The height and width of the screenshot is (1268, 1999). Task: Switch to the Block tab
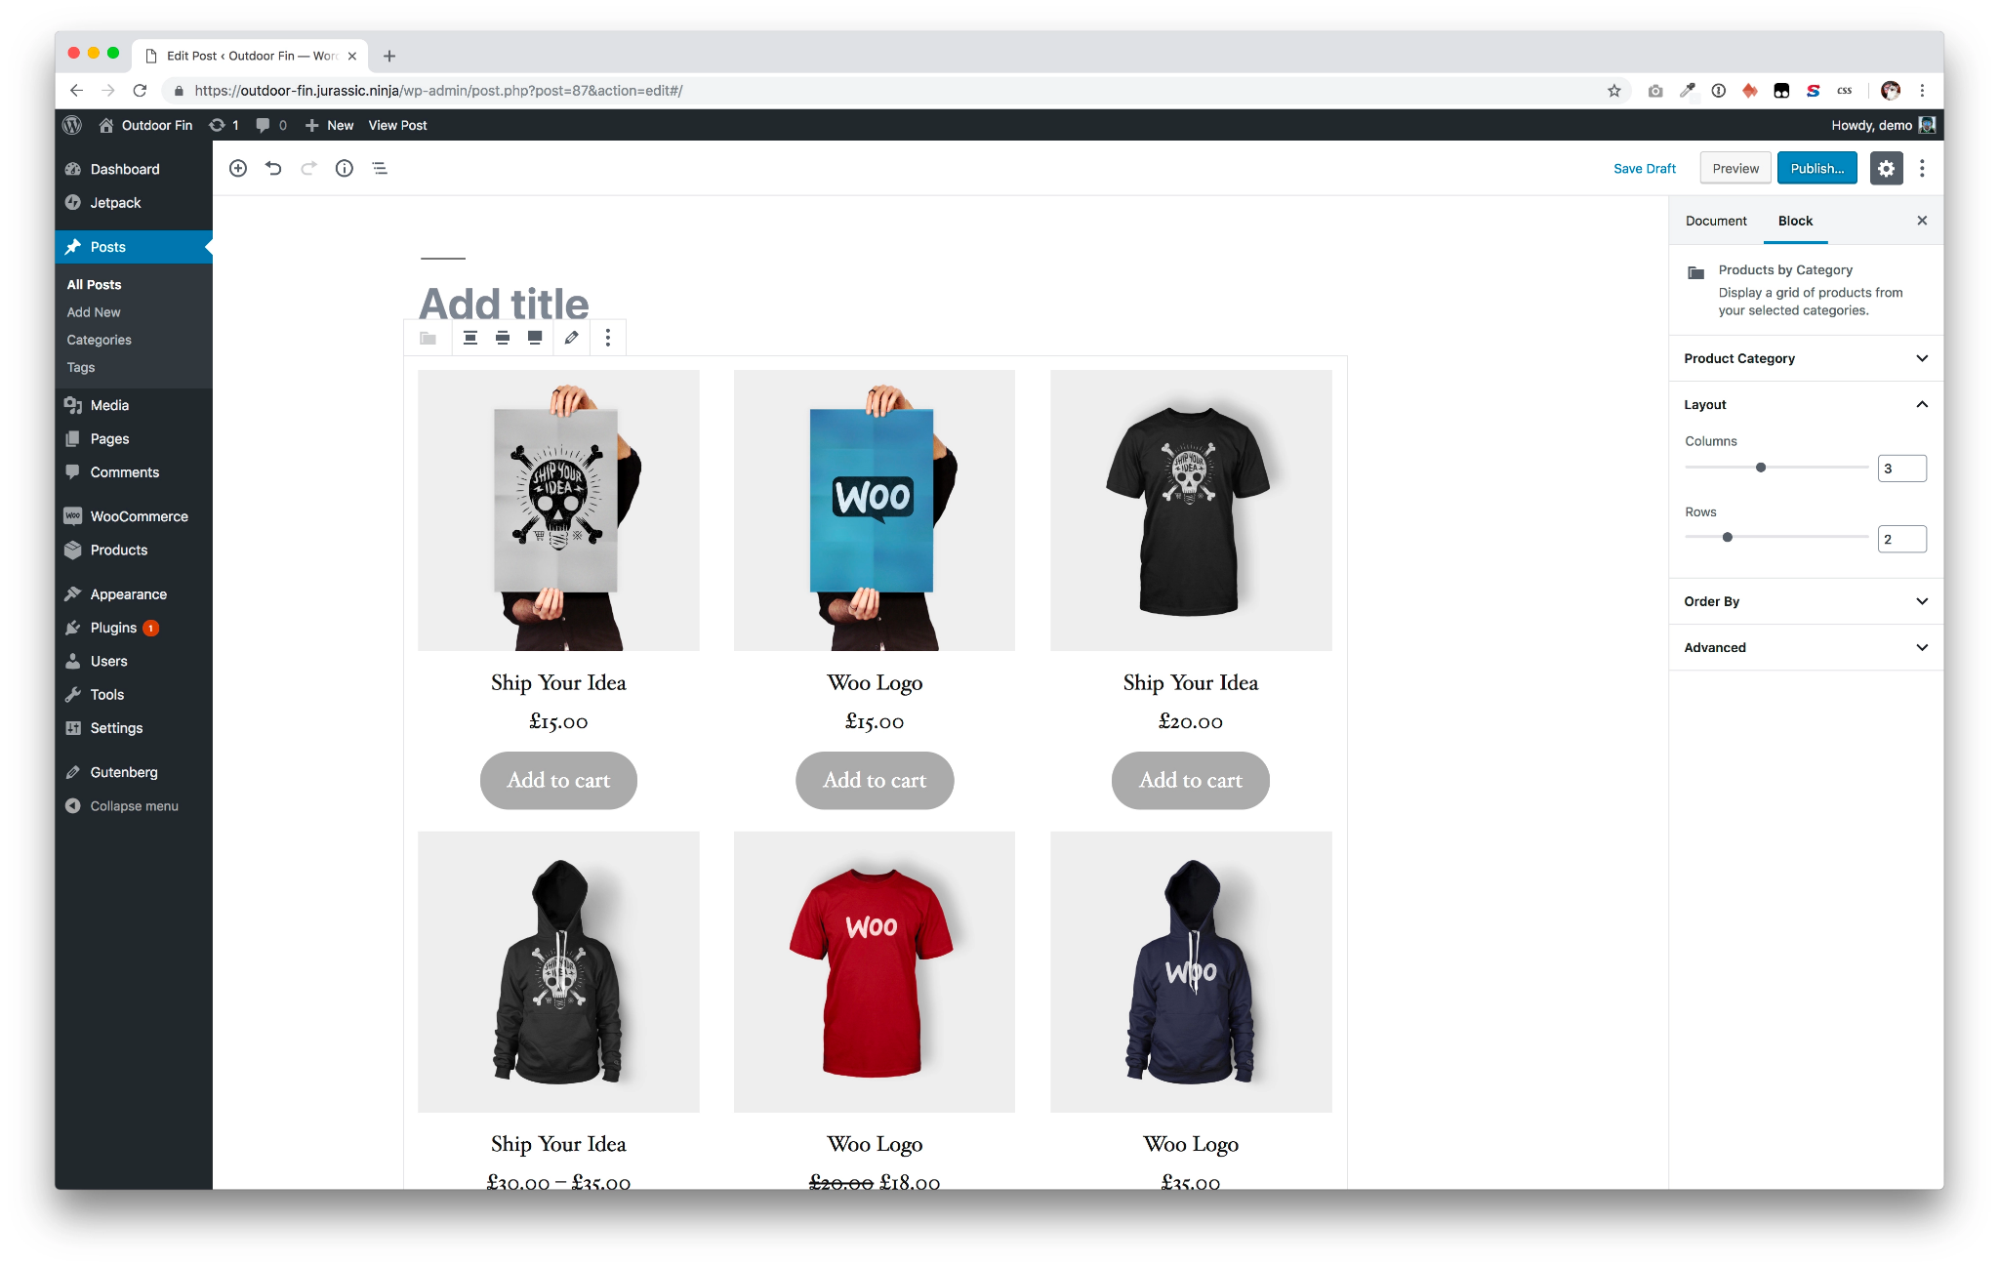coord(1795,220)
